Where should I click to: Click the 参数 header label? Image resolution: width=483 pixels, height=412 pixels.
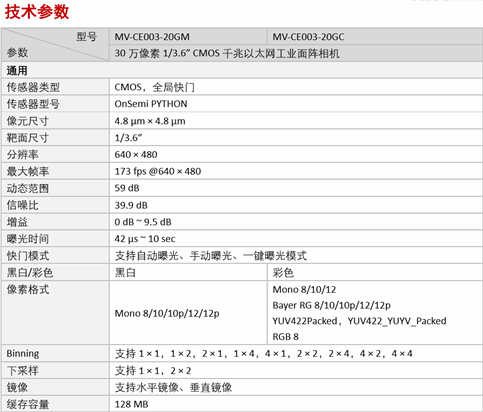(x=17, y=52)
